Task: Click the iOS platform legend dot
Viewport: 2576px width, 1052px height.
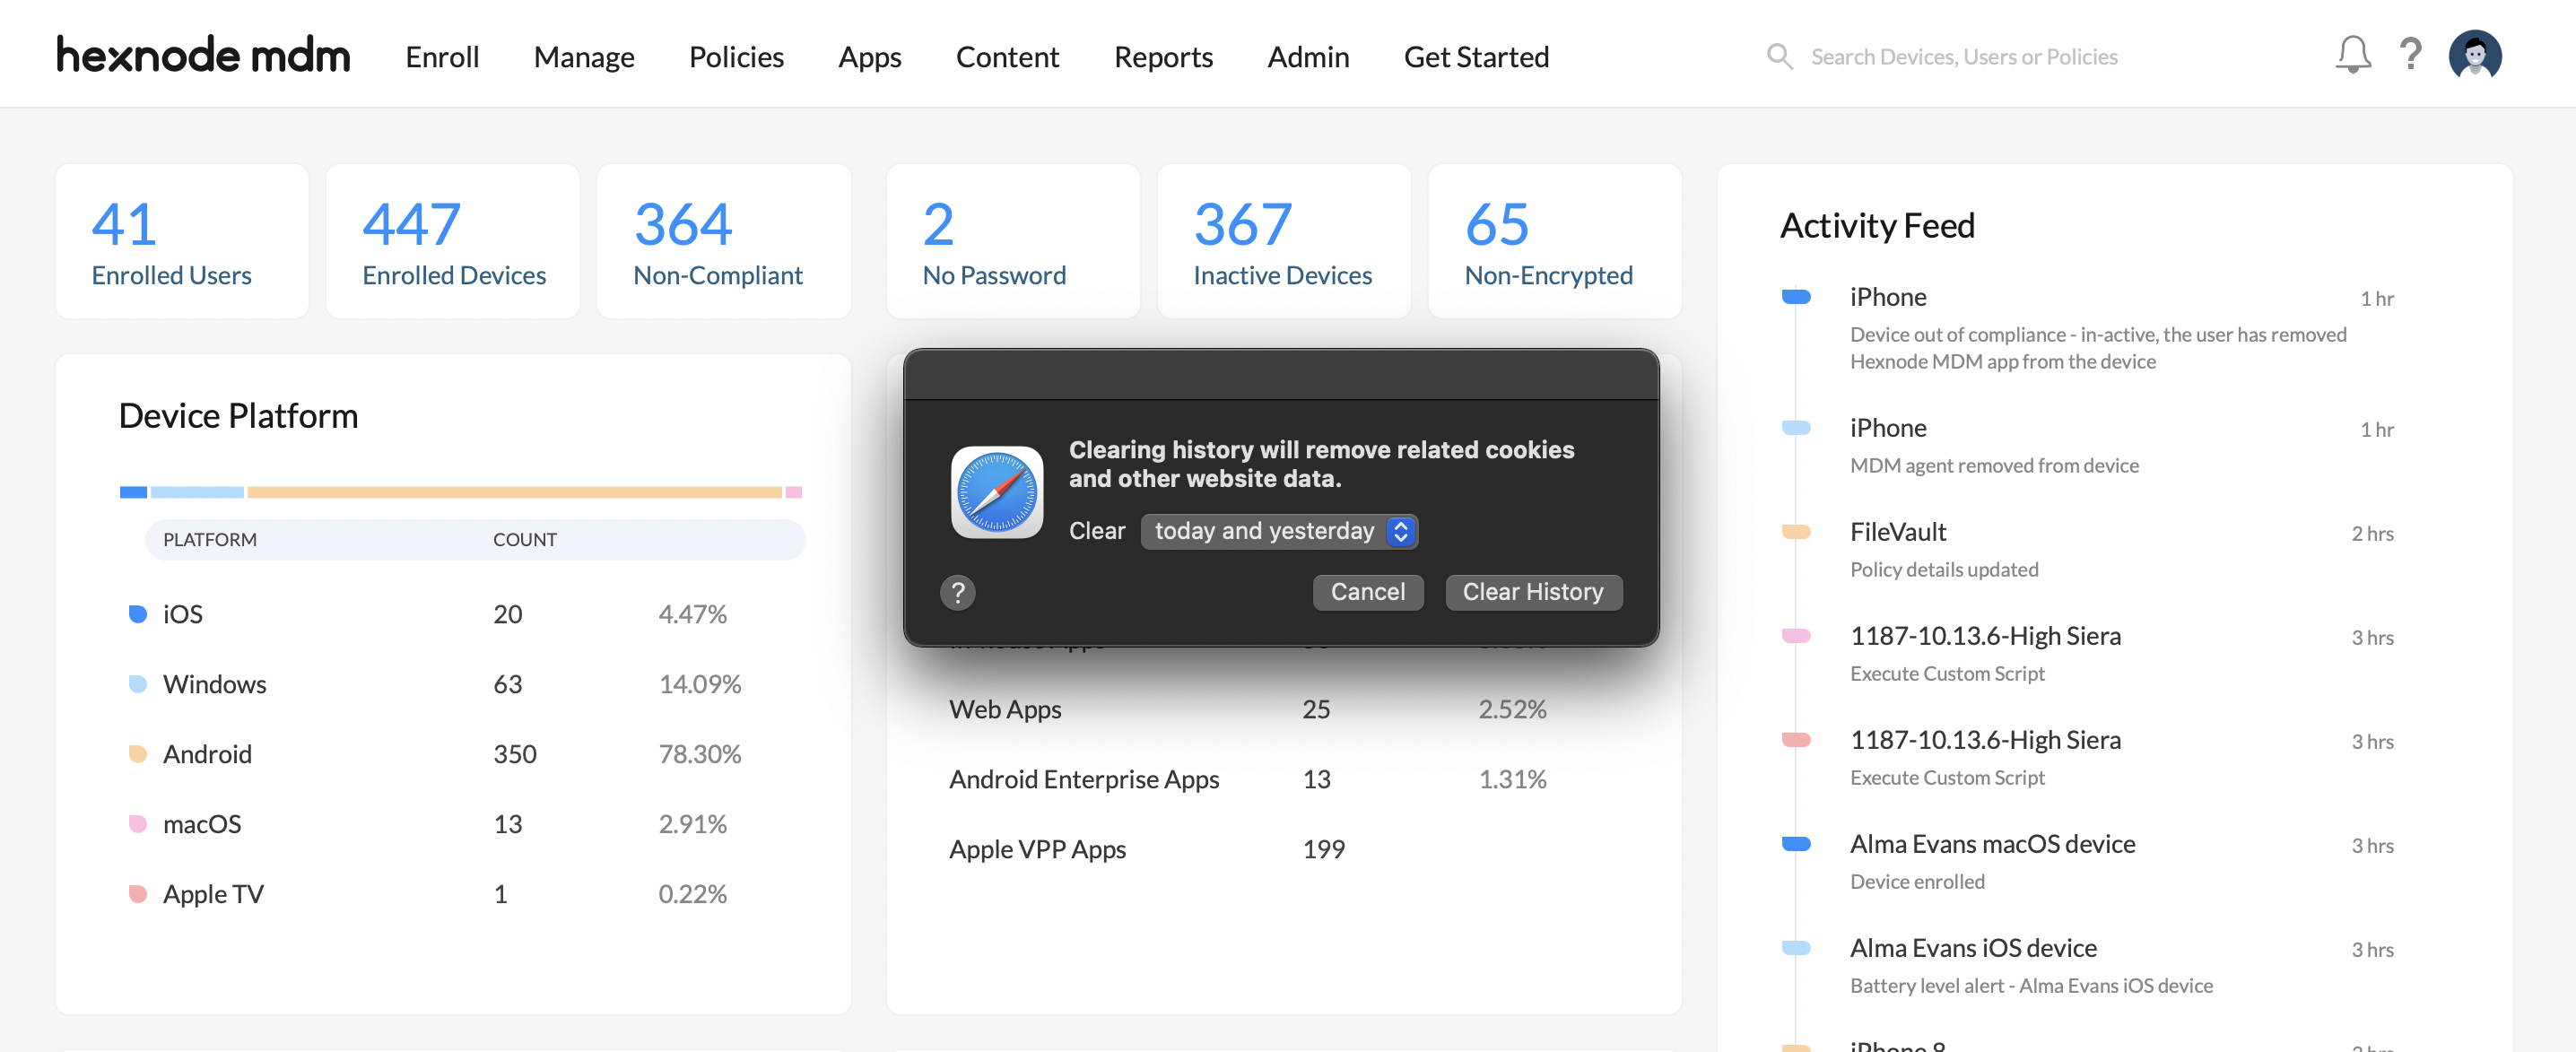Action: [x=138, y=614]
